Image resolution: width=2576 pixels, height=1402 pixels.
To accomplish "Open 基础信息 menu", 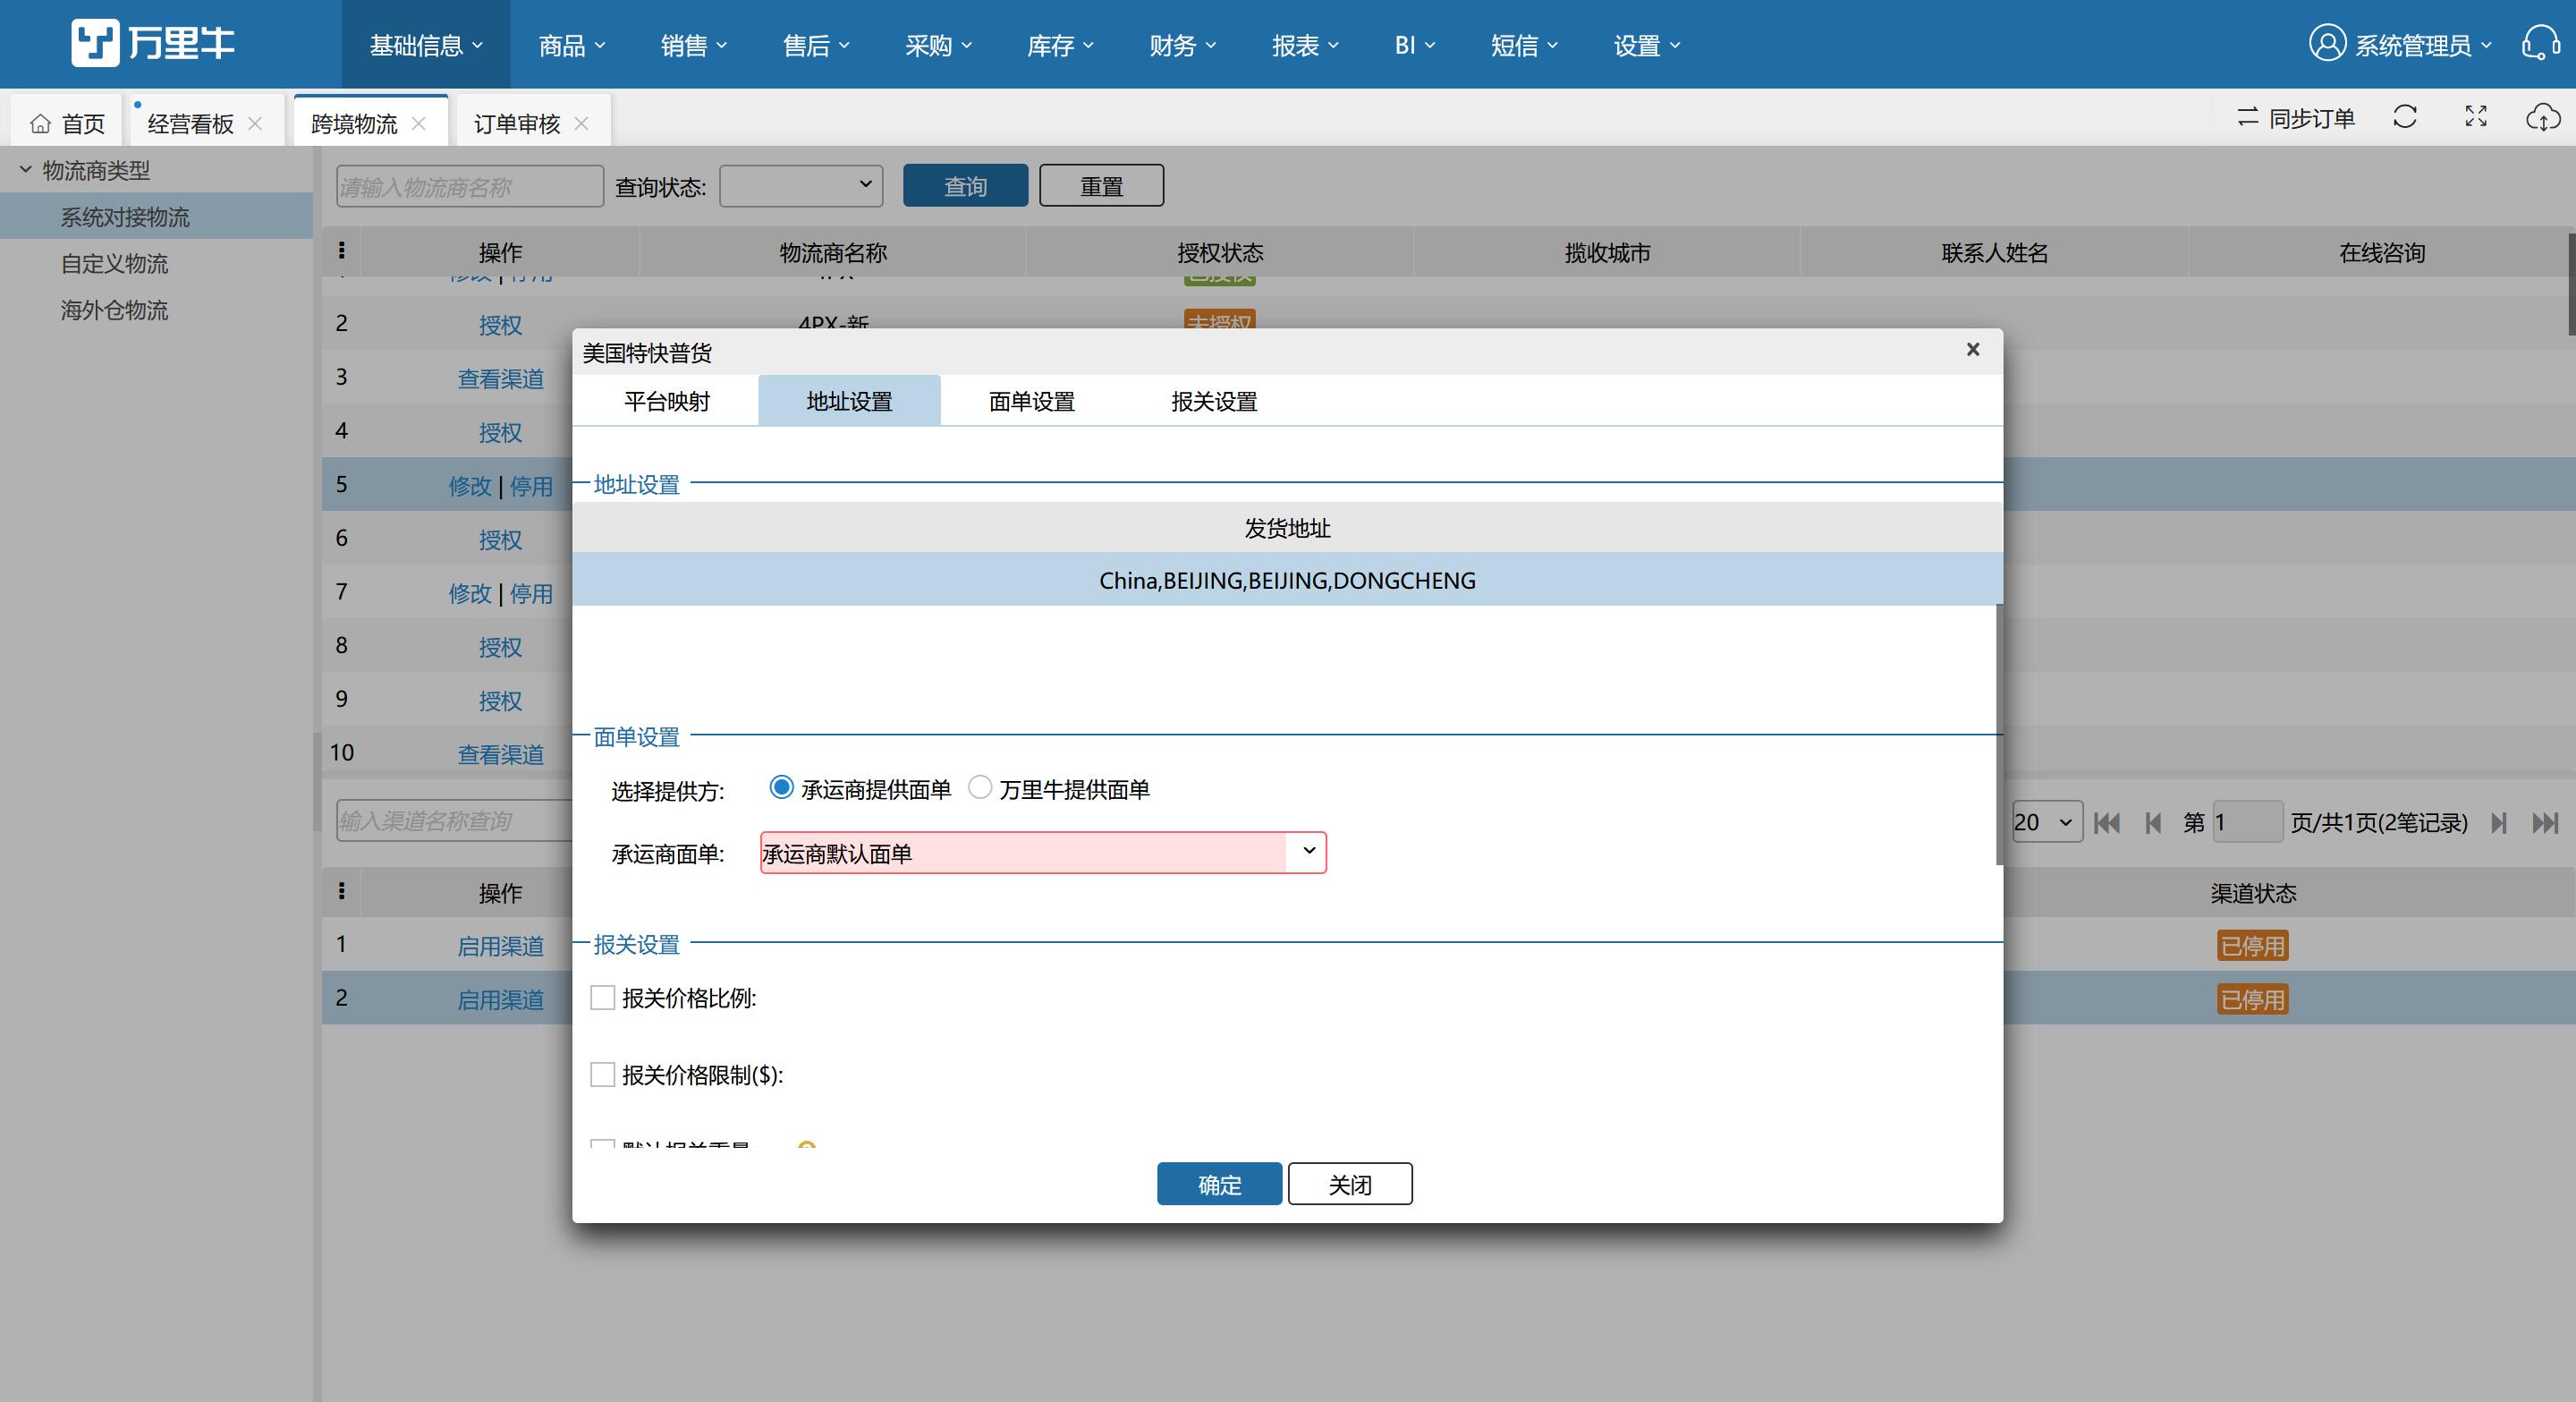I will [426, 44].
